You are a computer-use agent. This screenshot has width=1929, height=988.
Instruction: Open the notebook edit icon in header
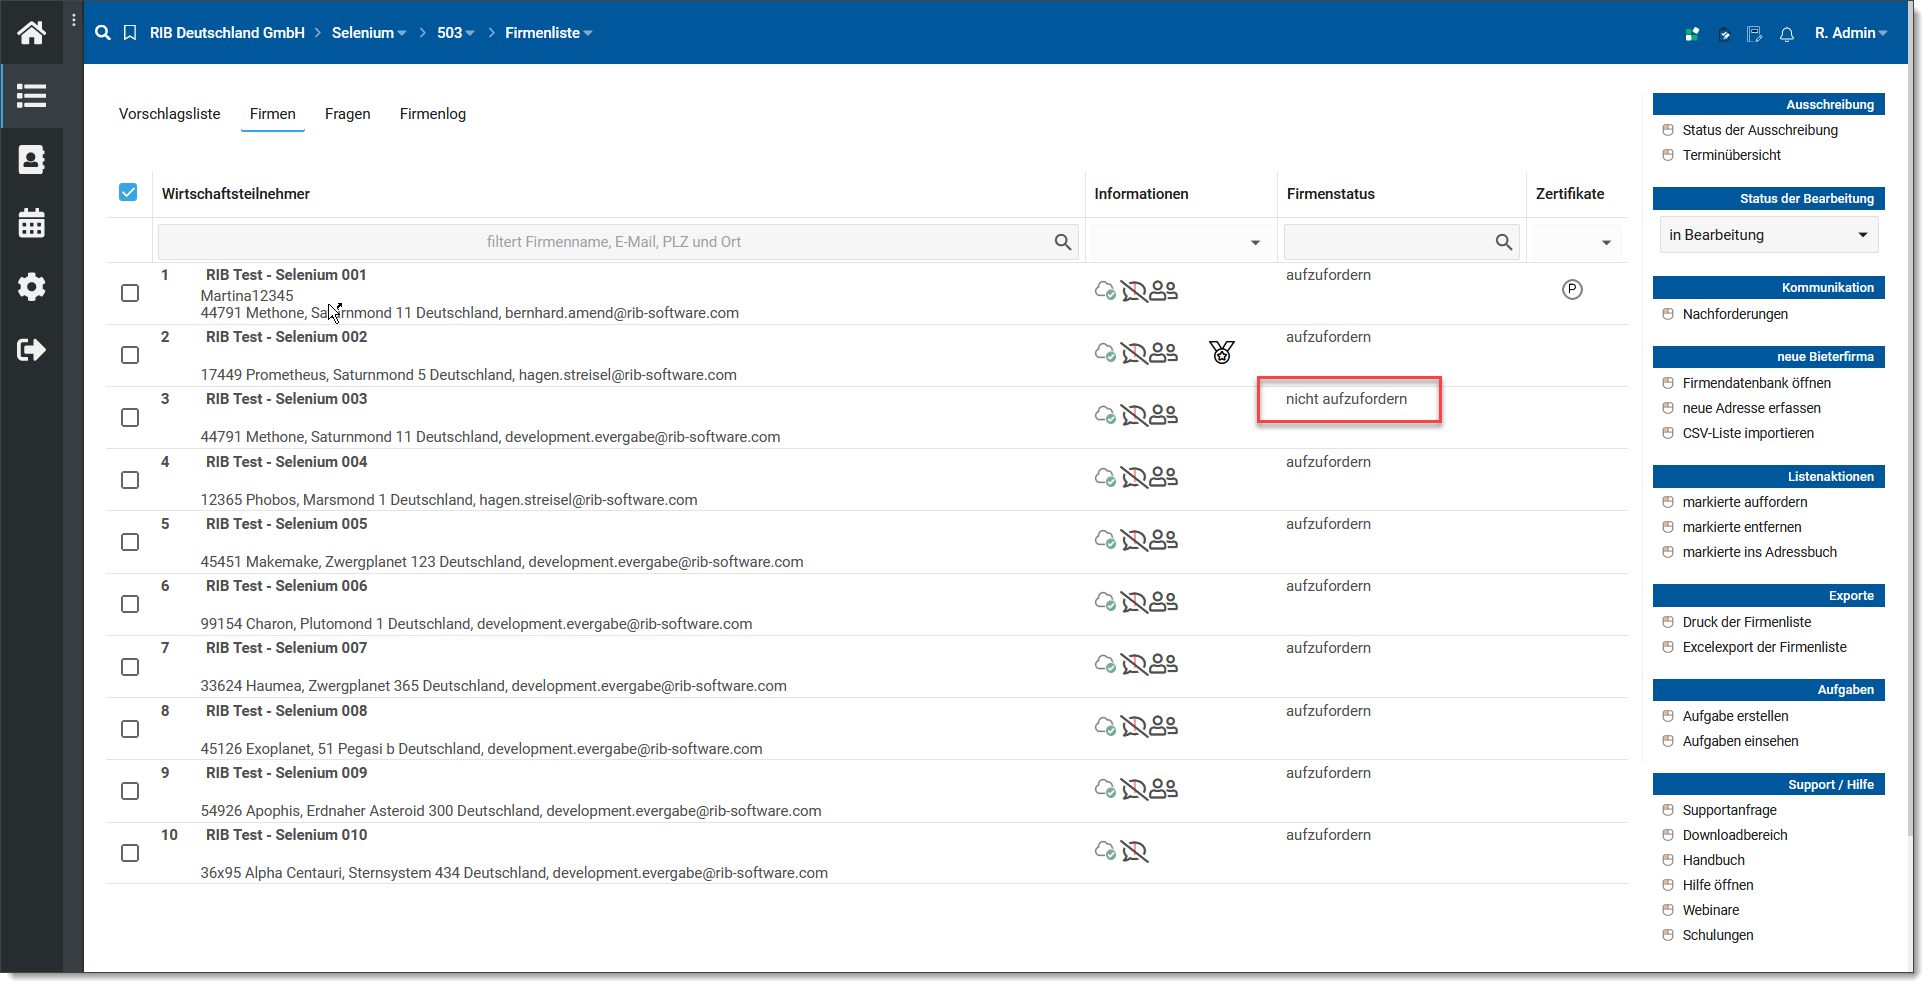pos(1755,34)
